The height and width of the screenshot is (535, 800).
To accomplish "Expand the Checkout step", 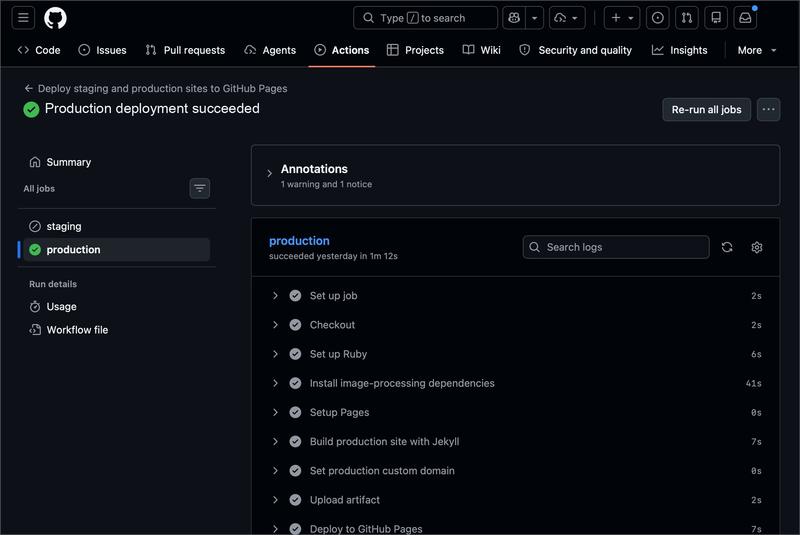I will (x=515, y=325).
